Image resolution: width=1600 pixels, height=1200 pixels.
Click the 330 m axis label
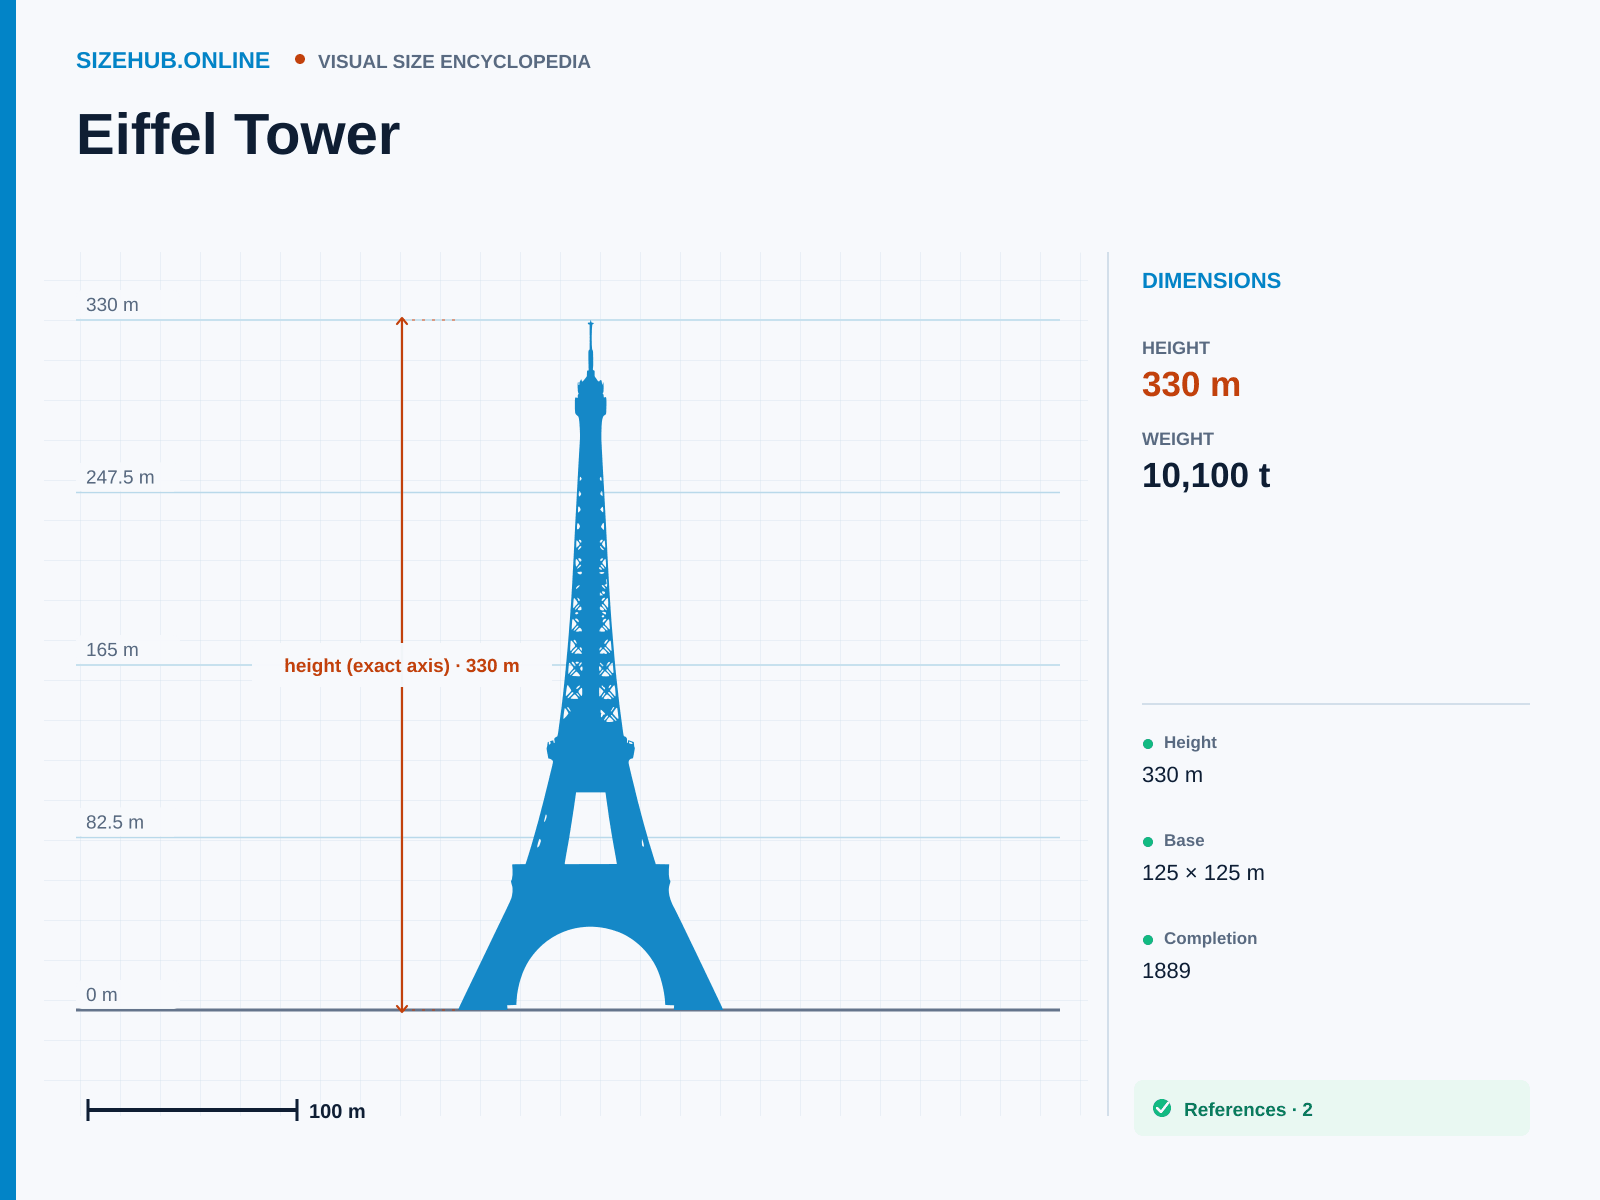(x=112, y=305)
